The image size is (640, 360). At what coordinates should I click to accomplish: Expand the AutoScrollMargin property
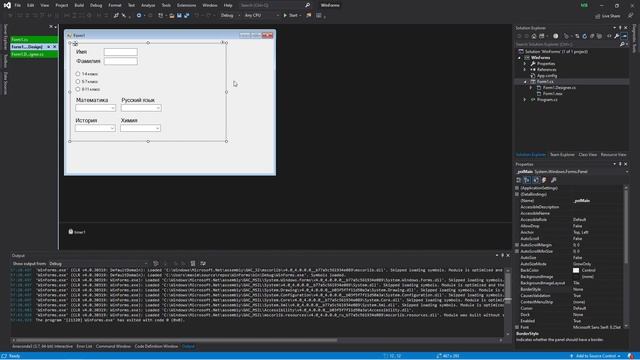click(517, 245)
